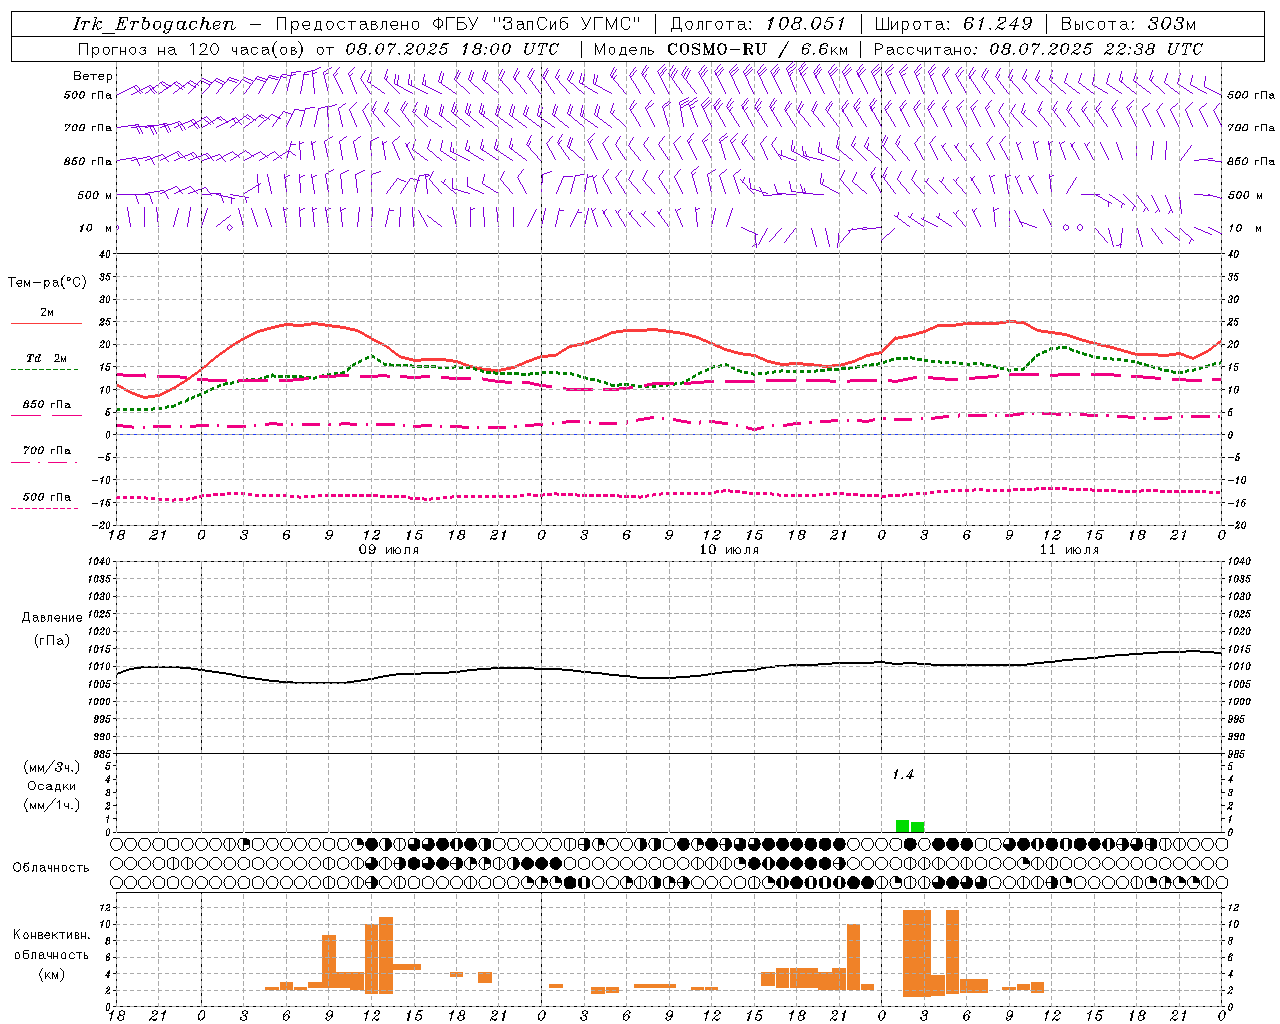Select the "Td 2м" dew point legend entry
The height and width of the screenshot is (1024, 1280).
coord(47,358)
